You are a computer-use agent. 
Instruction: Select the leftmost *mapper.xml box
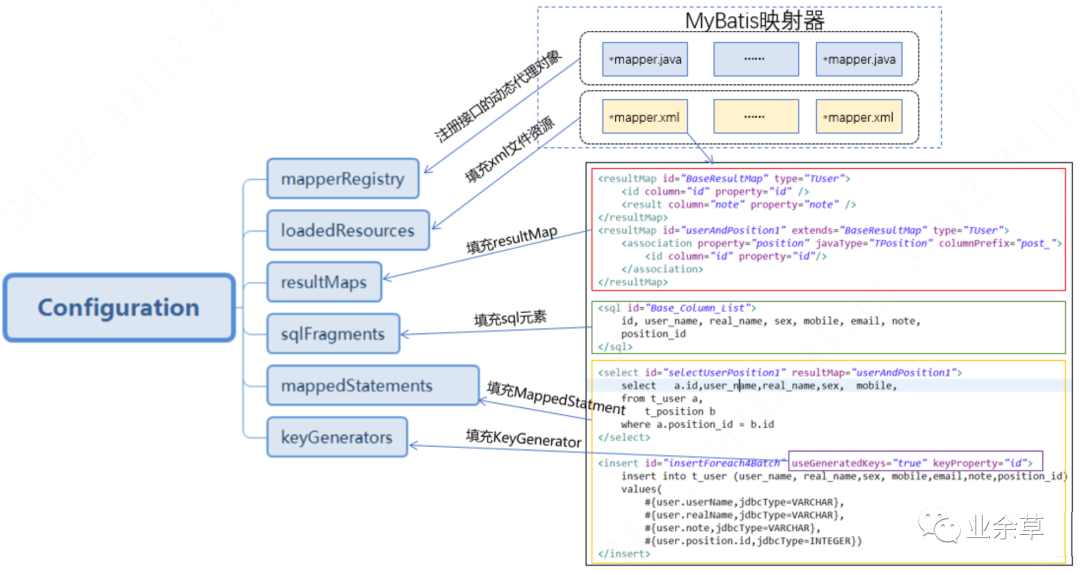[x=645, y=116]
